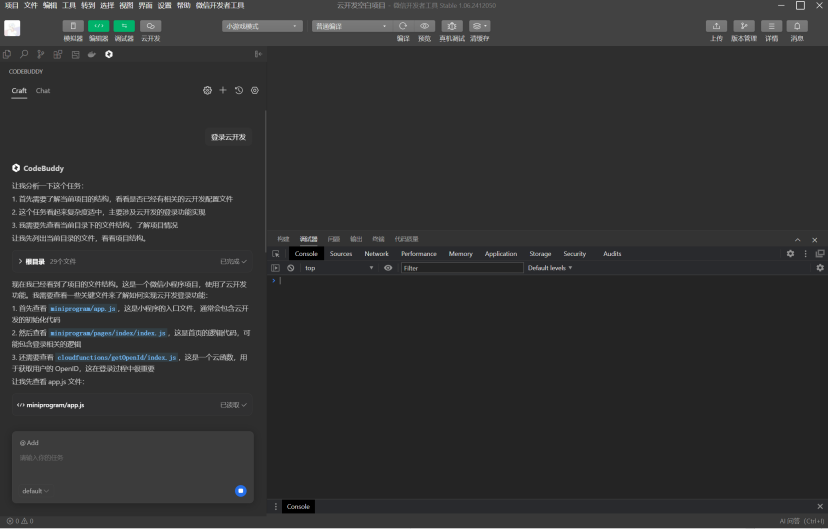Click the miniprogram/app.js file card

click(132, 405)
